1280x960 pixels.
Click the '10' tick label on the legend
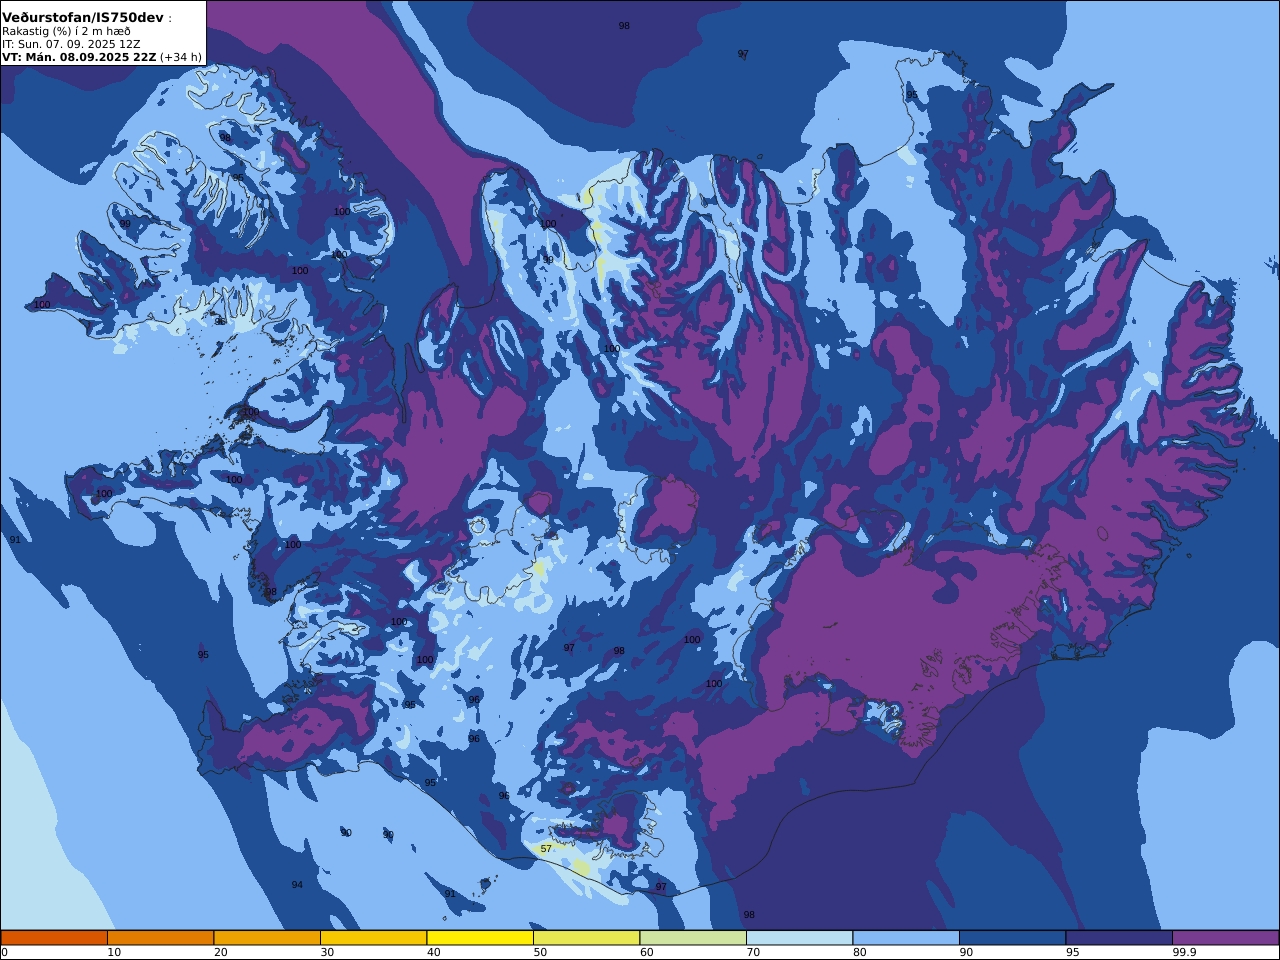pos(114,952)
